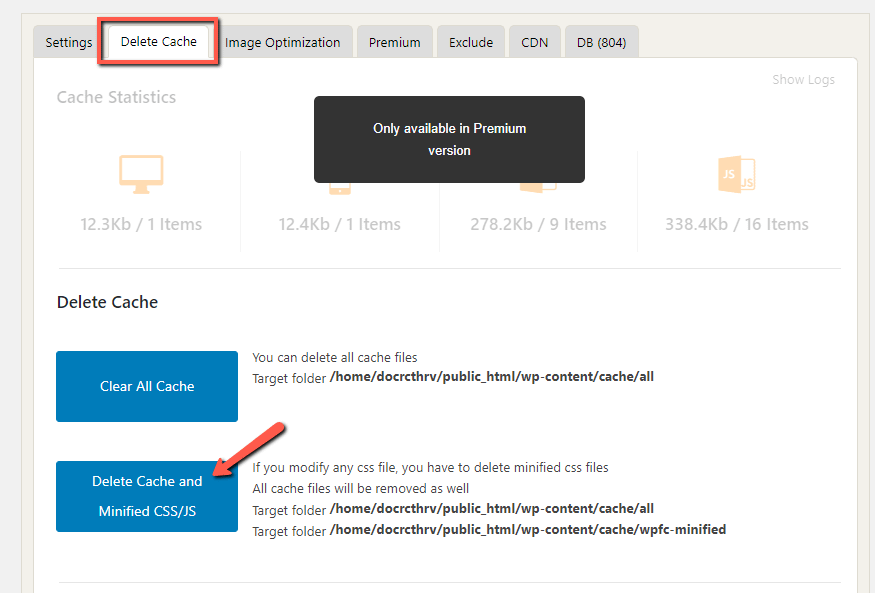Open the DB (804) tab
Viewport: 875px width, 593px height.
point(601,42)
